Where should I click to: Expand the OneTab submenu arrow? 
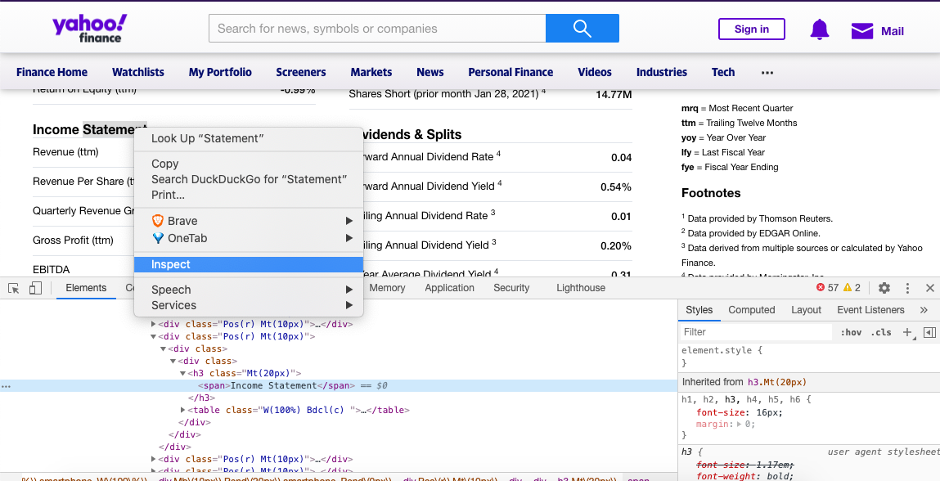pyautogui.click(x=349, y=238)
